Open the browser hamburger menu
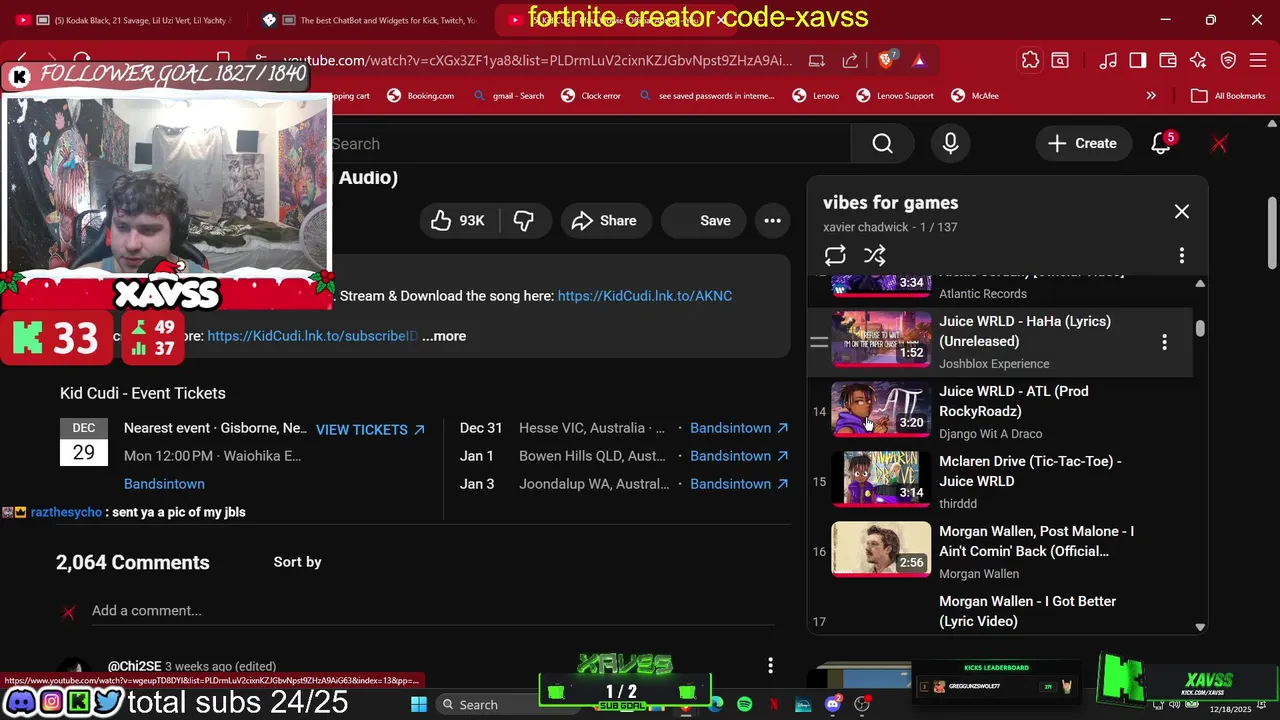 1259,61
